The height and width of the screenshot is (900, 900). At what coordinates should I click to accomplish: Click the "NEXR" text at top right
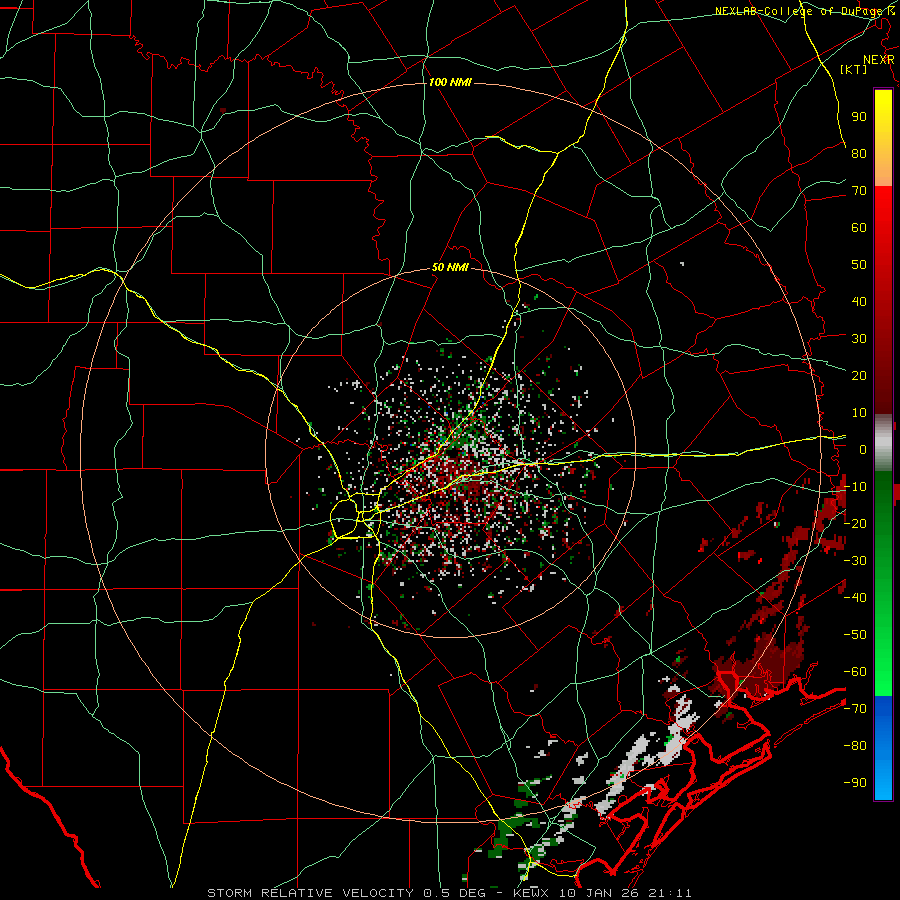click(x=879, y=60)
